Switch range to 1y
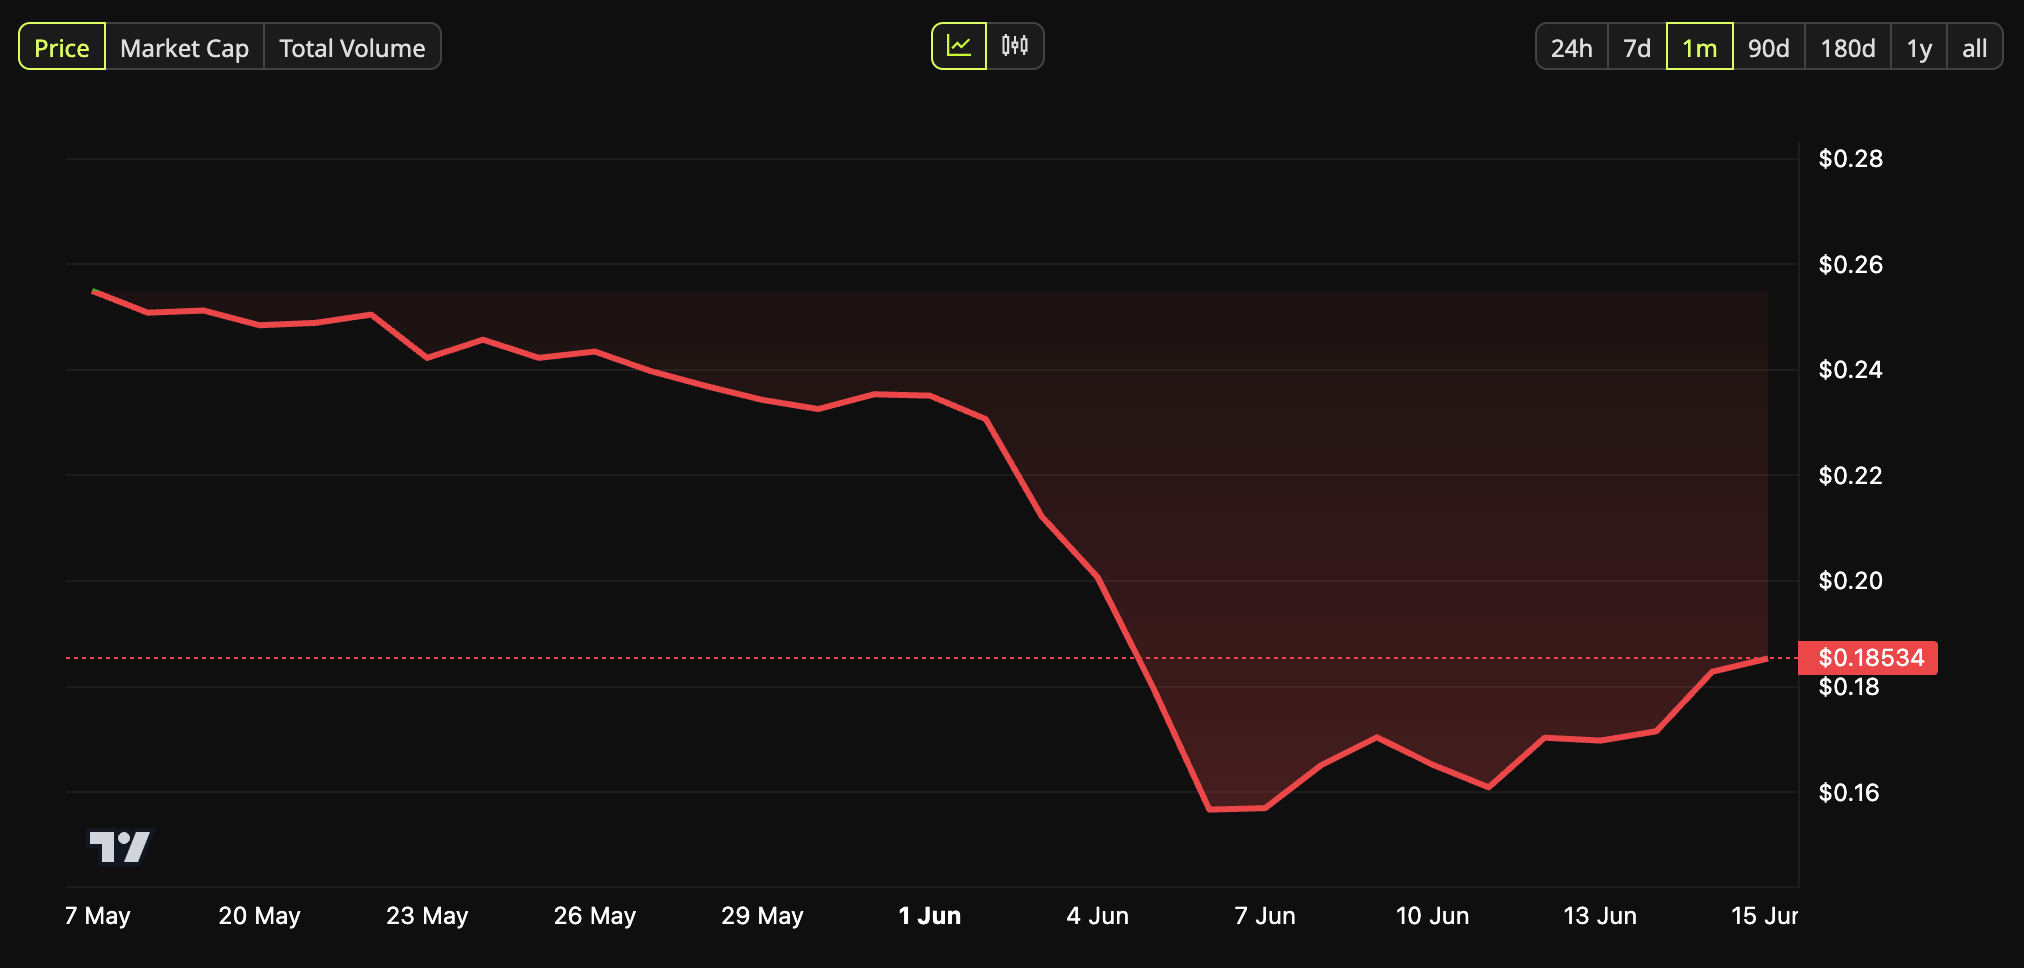This screenshot has height=968, width=2024. point(1918,47)
